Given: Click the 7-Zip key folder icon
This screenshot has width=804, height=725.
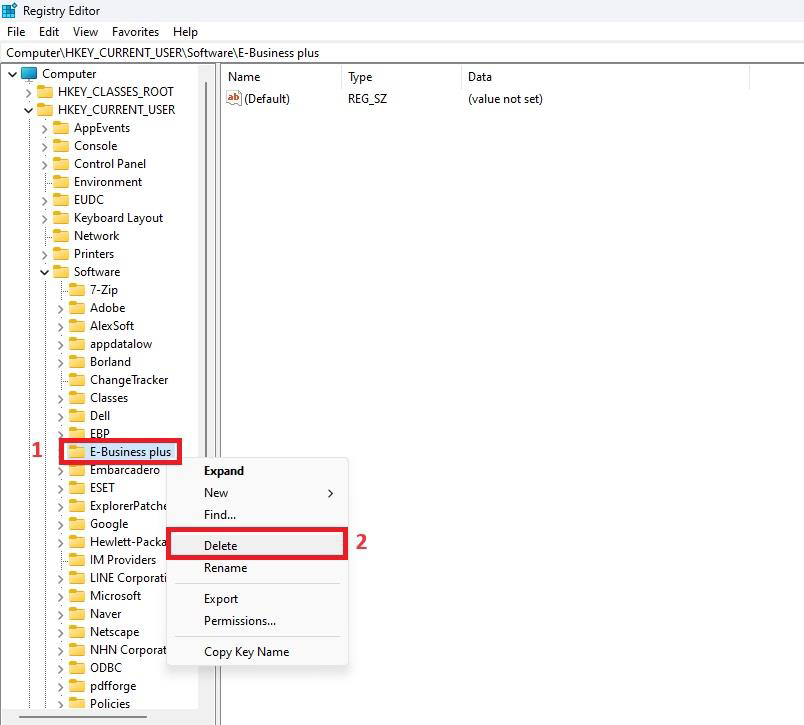Looking at the screenshot, I should [76, 290].
